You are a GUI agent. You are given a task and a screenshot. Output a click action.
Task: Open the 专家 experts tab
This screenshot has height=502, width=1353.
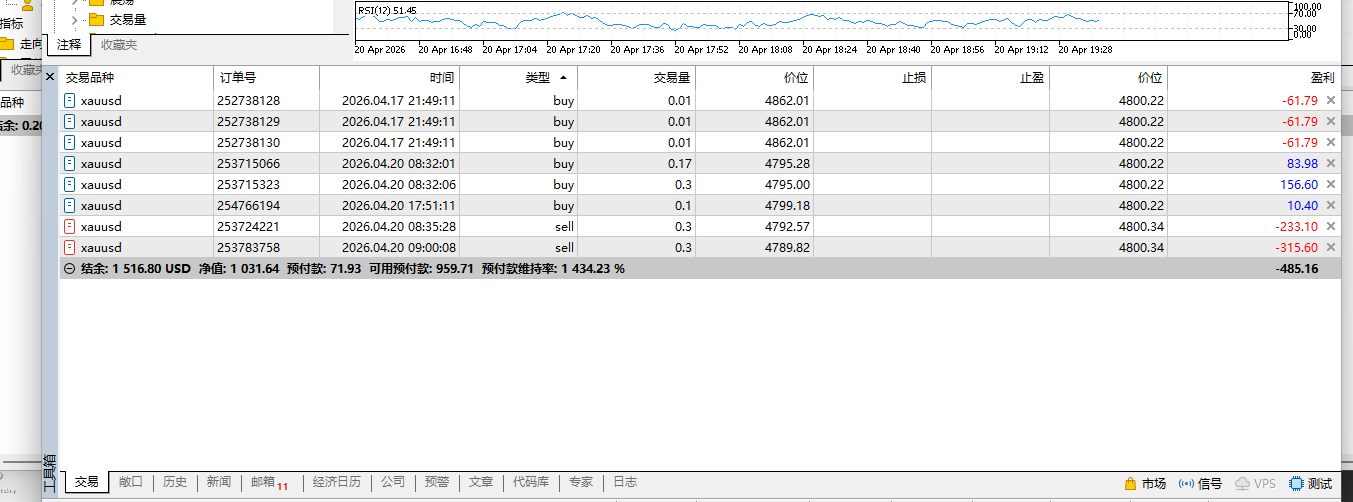point(581,482)
